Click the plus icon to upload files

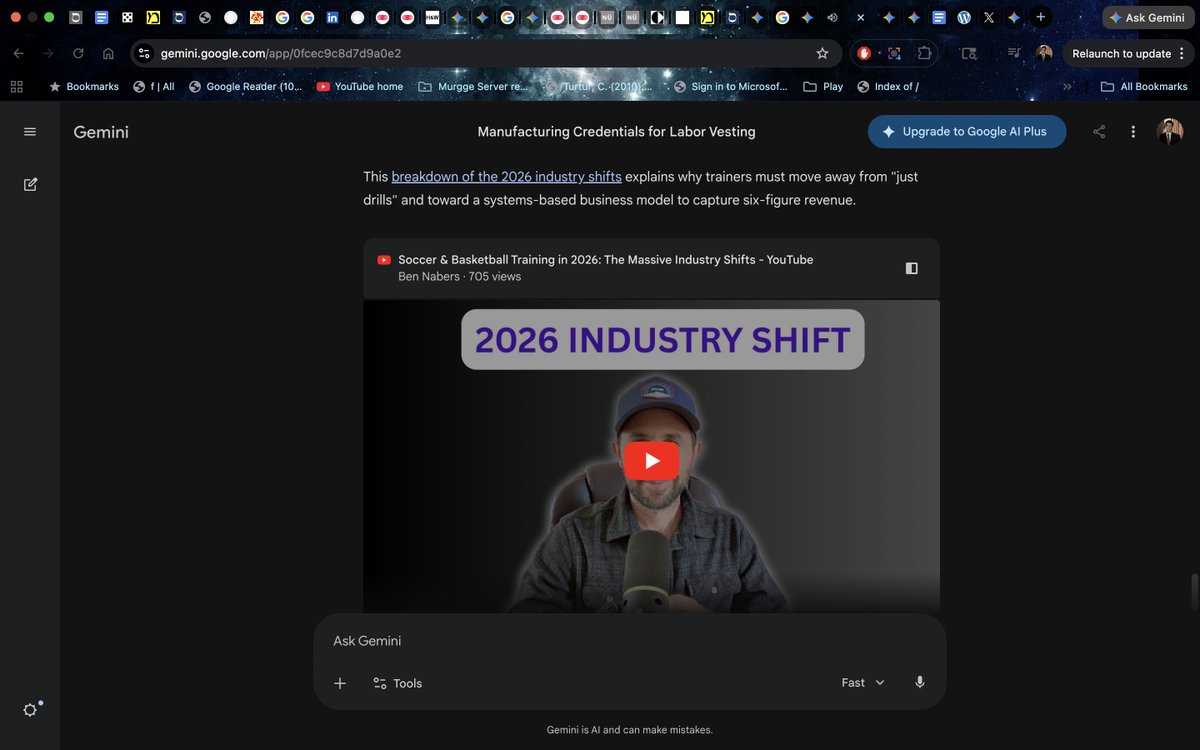340,683
